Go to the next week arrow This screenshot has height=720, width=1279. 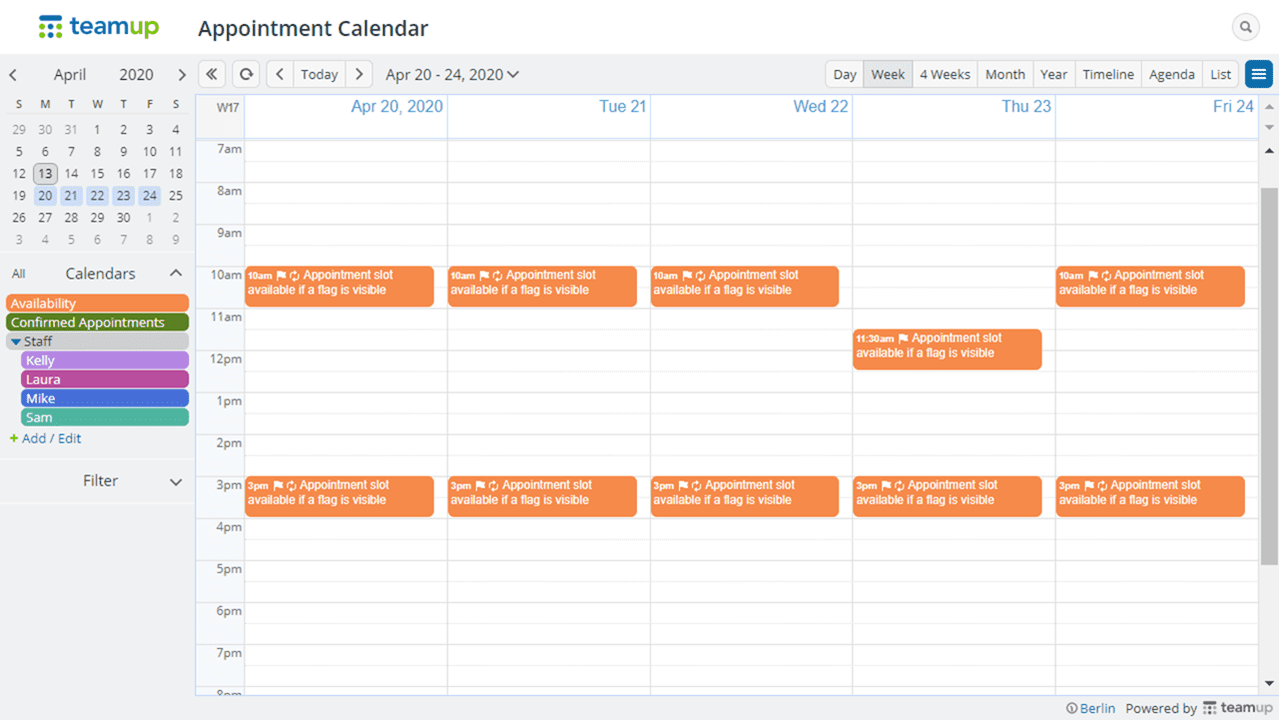click(359, 74)
